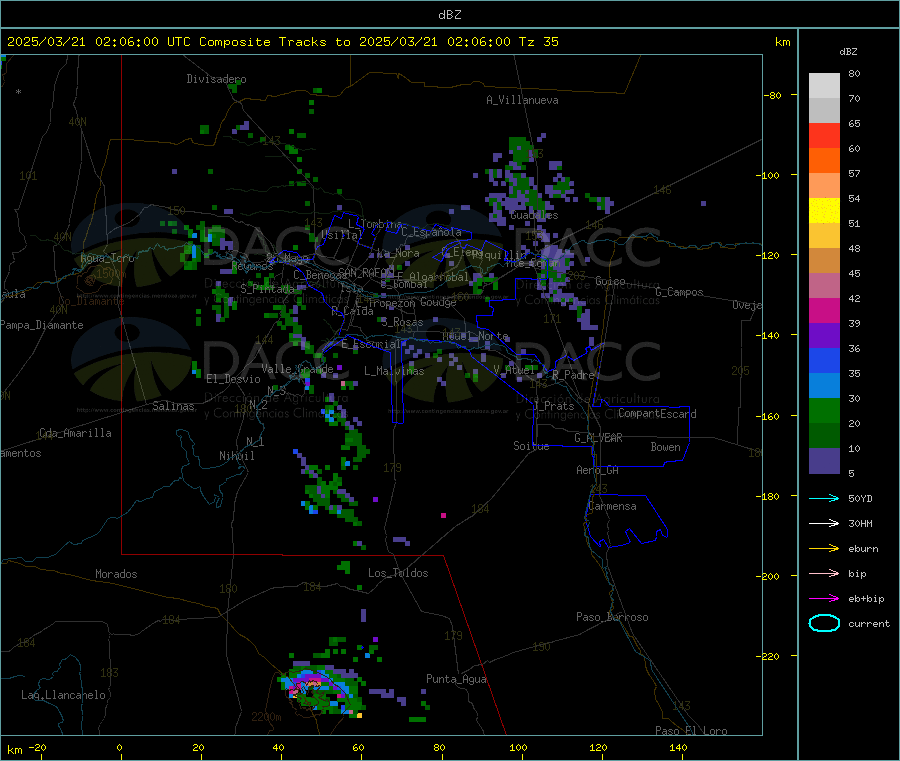Click the Divisadero map label
900x761 pixels.
(216, 79)
